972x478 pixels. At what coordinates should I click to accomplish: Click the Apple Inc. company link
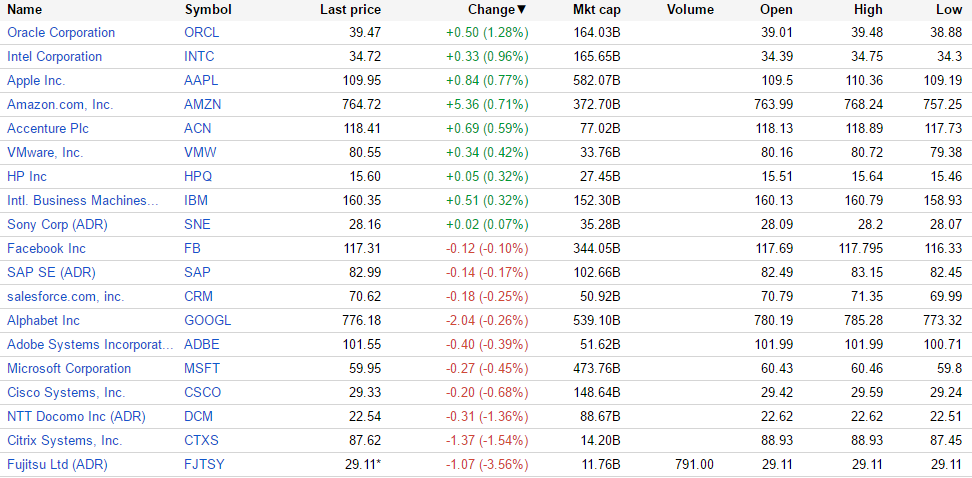click(x=36, y=81)
